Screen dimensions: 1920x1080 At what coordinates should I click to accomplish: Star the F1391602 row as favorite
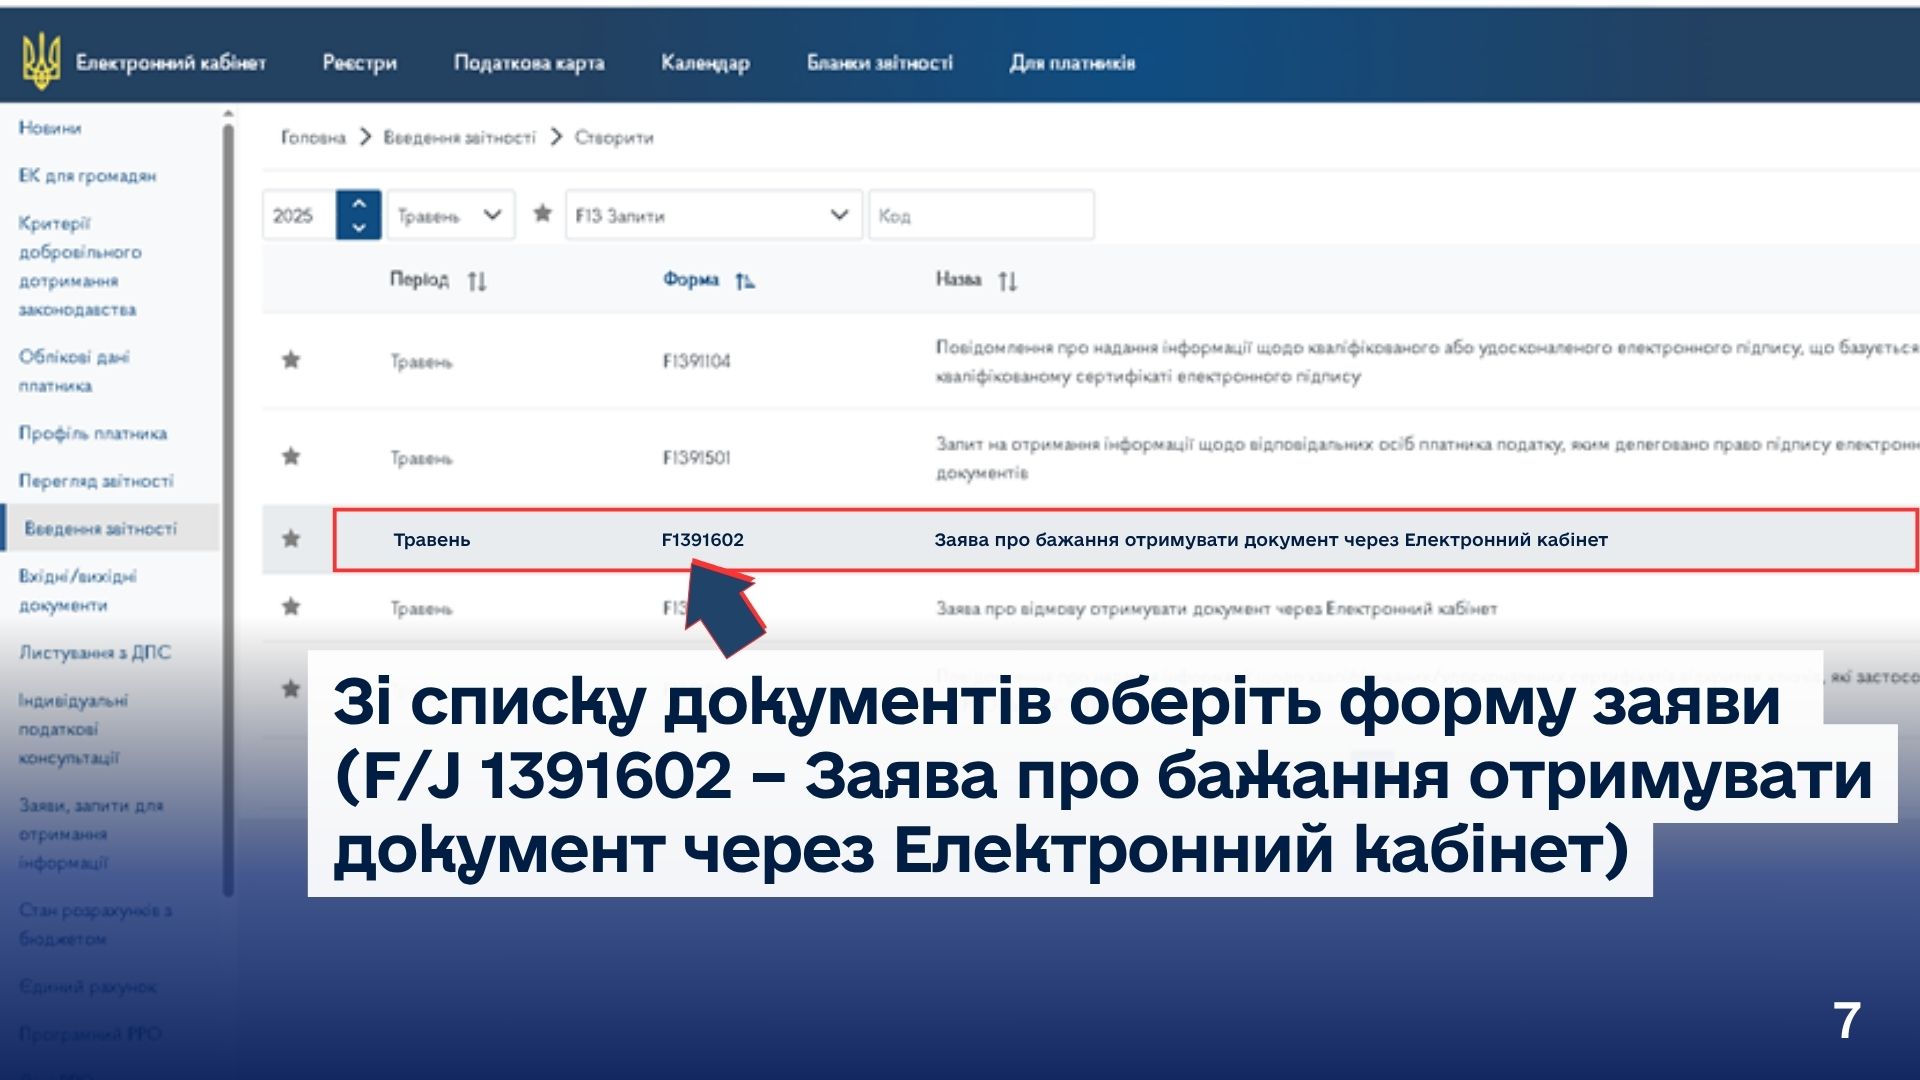point(291,539)
